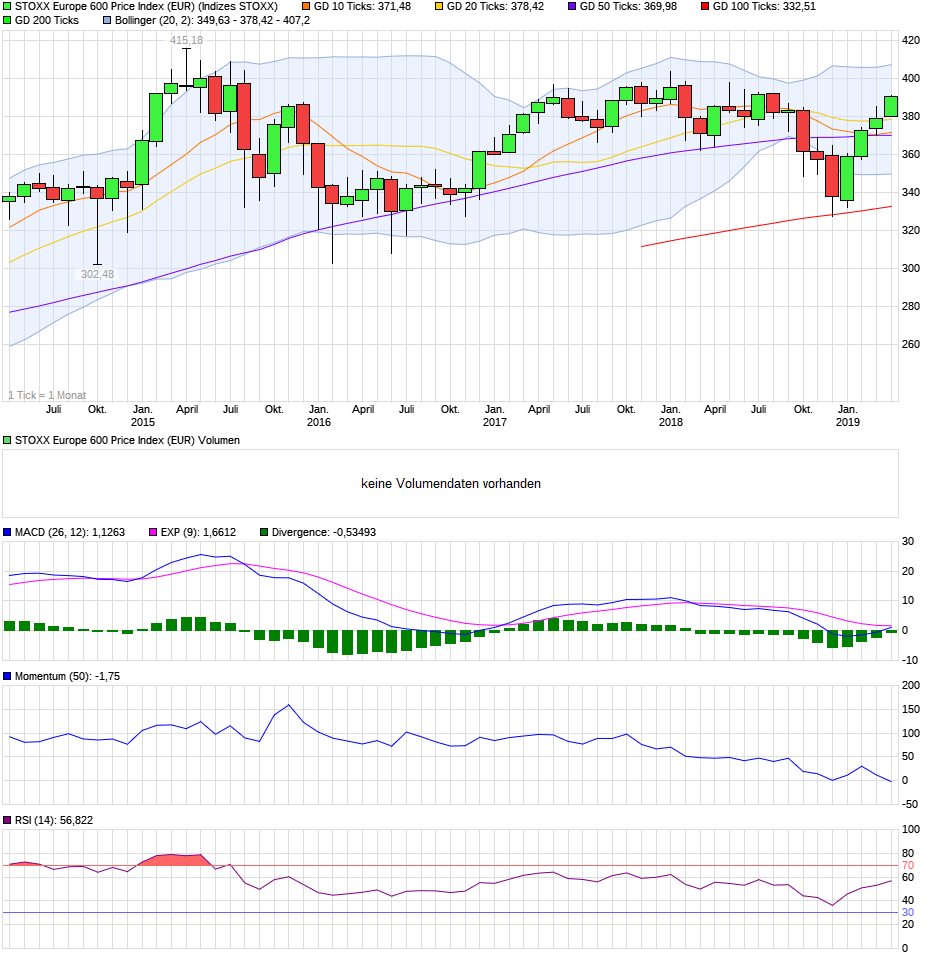The height and width of the screenshot is (958, 940).
Task: Click the 415,18 high price annotation
Action: click(x=186, y=40)
